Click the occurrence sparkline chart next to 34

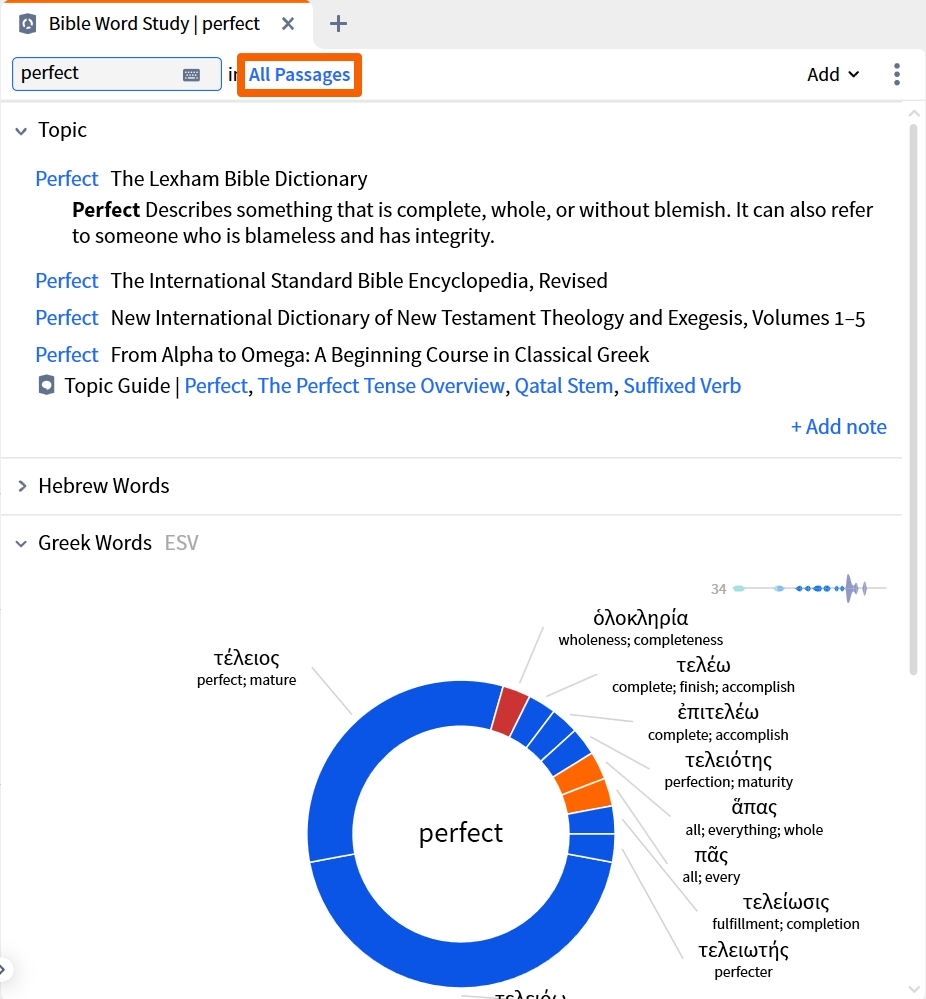pos(809,588)
